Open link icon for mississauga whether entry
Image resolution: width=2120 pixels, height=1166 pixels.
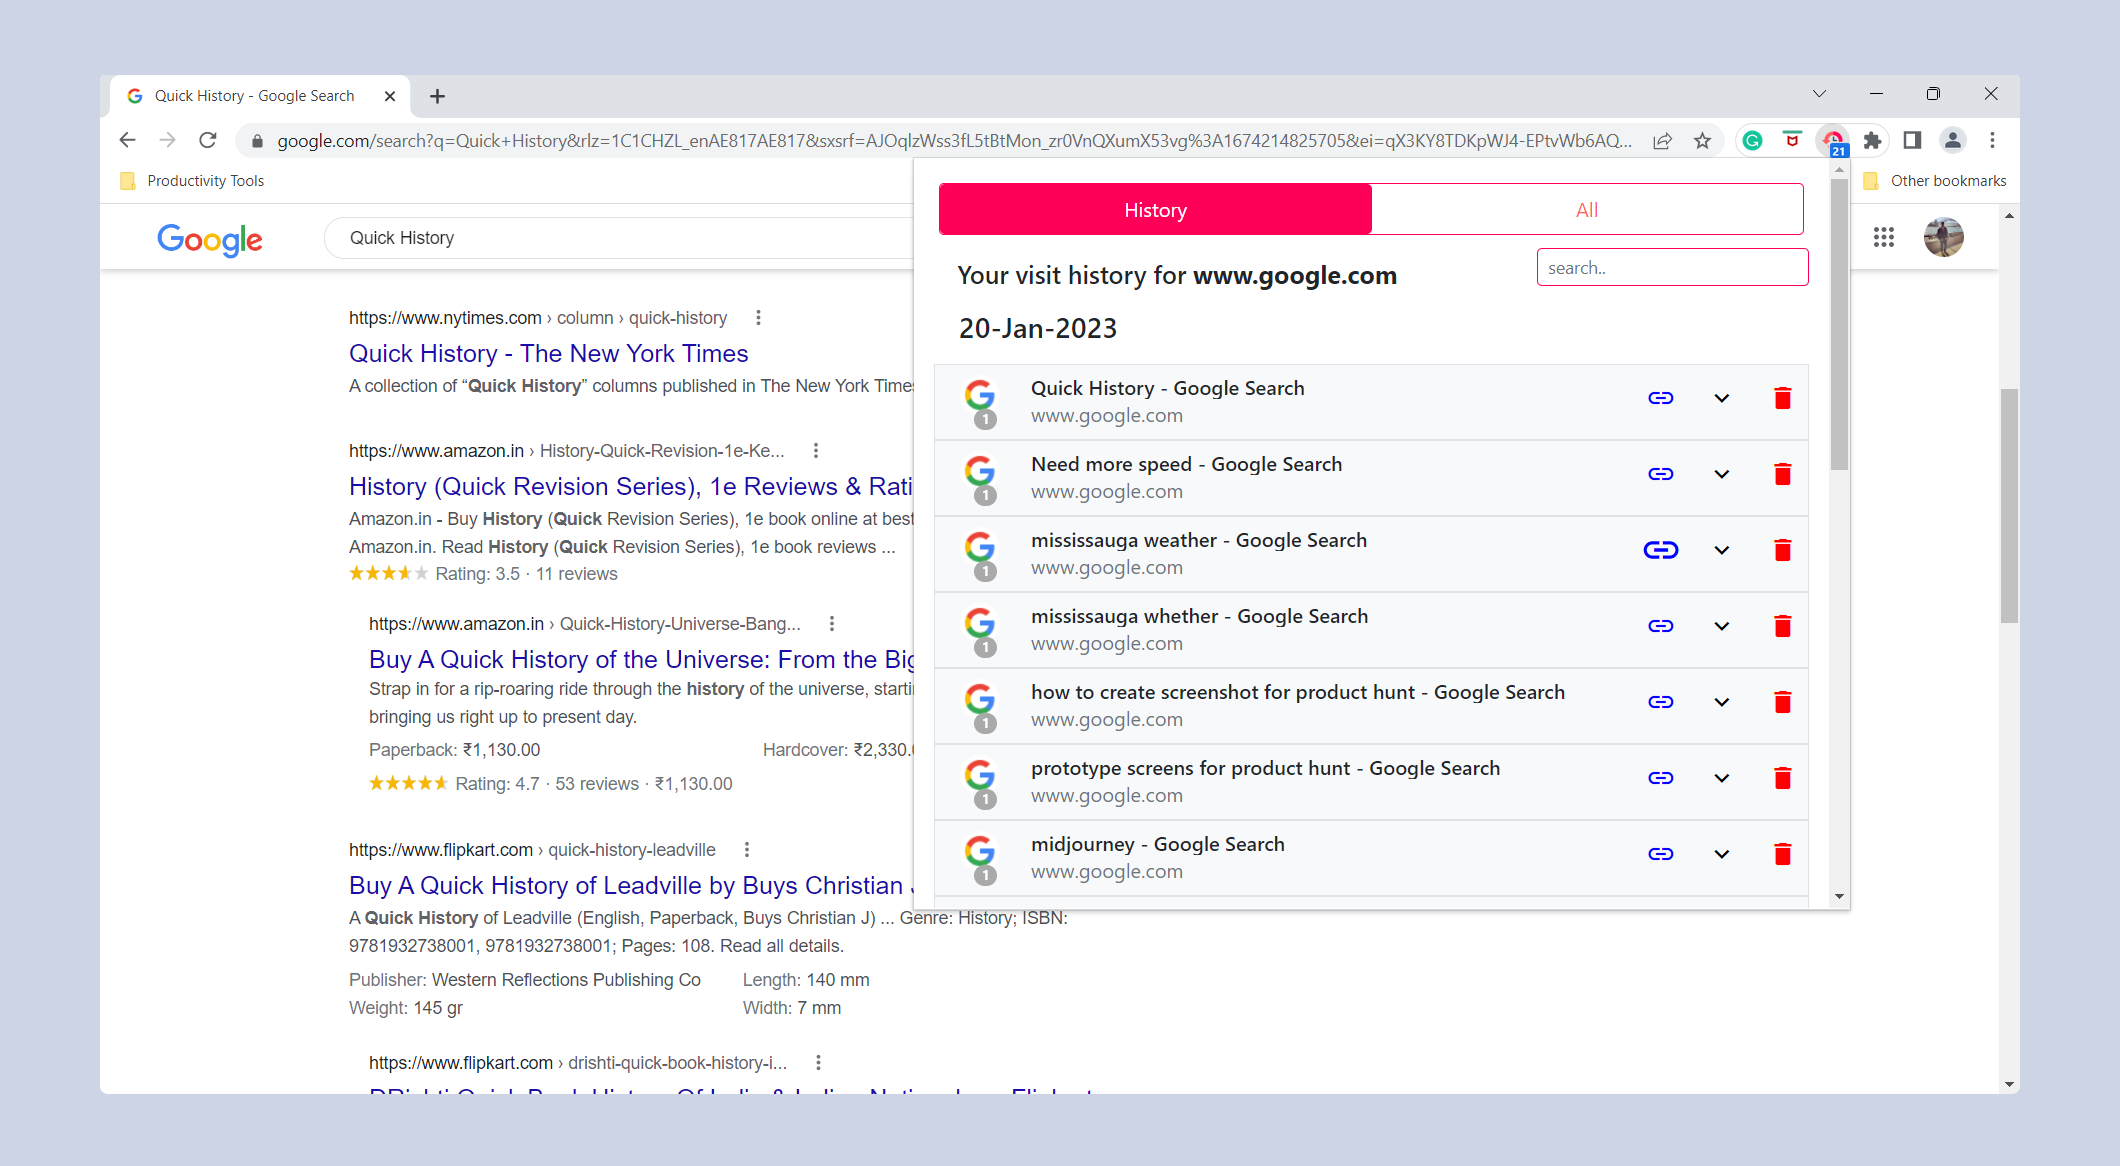tap(1660, 626)
